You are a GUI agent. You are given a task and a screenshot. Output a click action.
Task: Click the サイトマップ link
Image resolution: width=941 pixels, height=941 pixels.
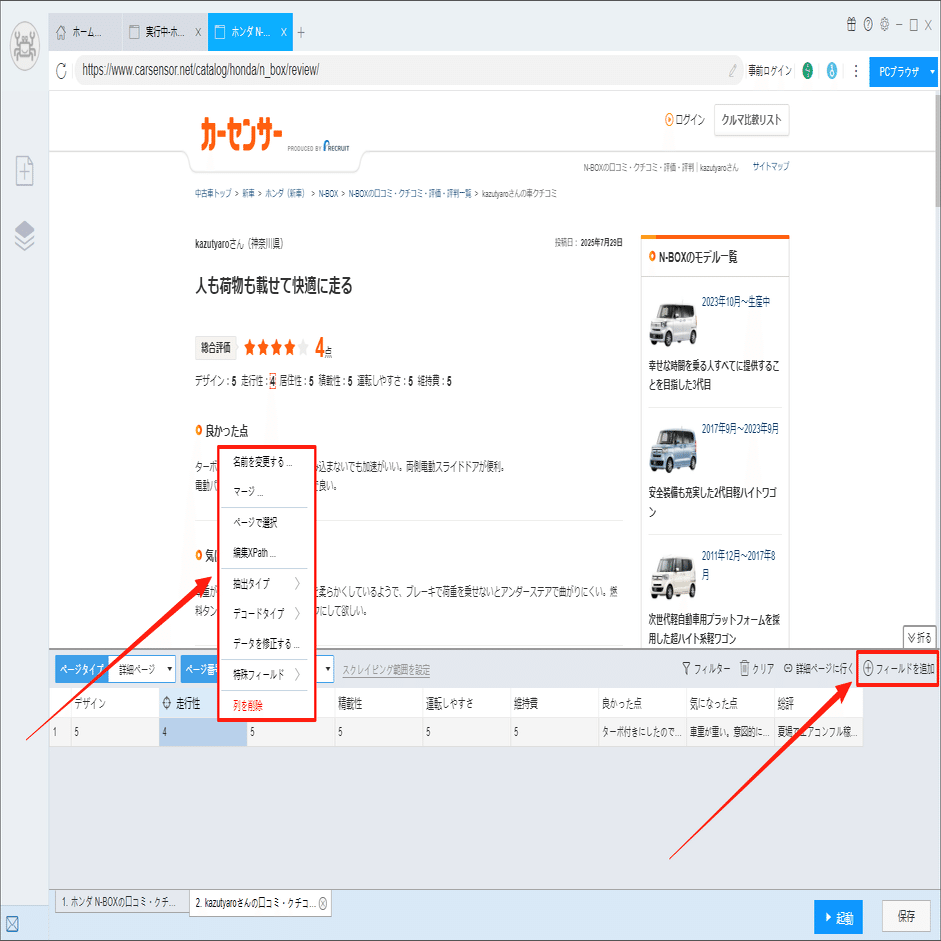[771, 166]
